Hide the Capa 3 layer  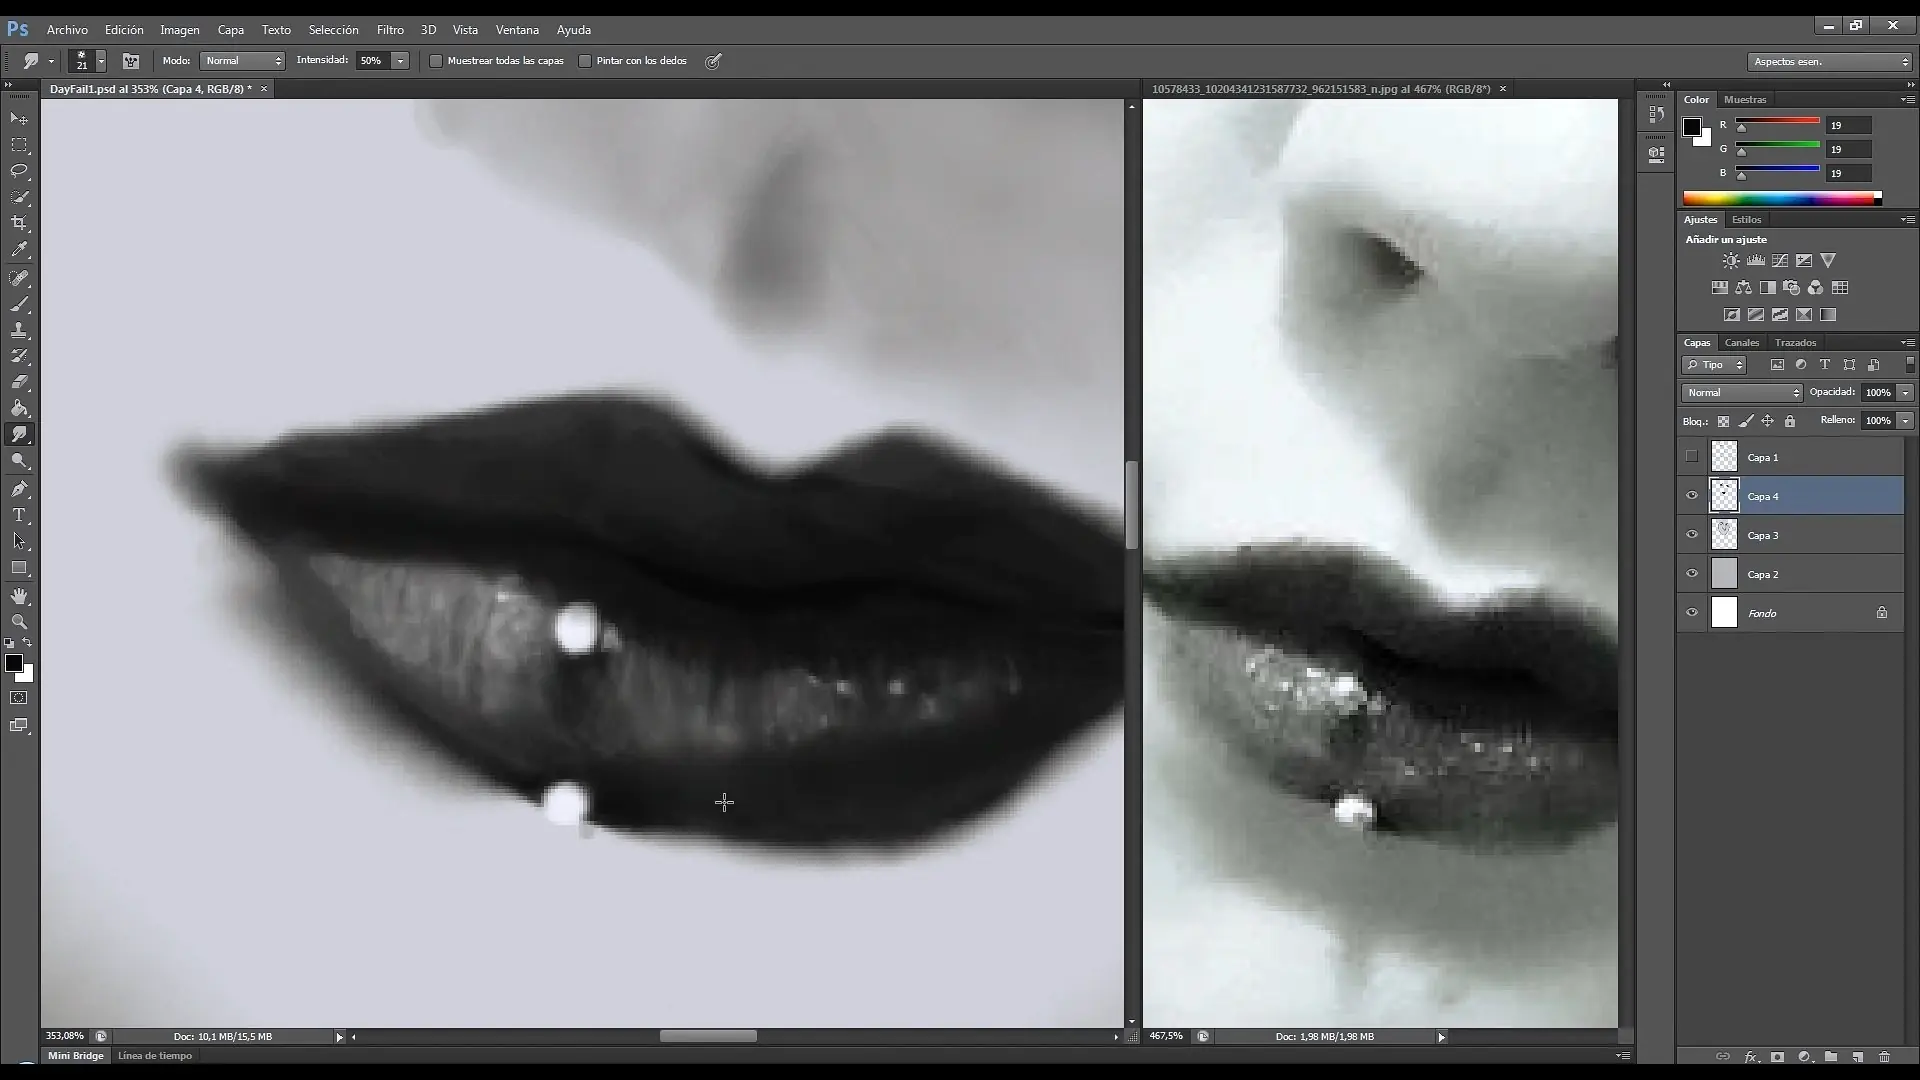pyautogui.click(x=1692, y=535)
